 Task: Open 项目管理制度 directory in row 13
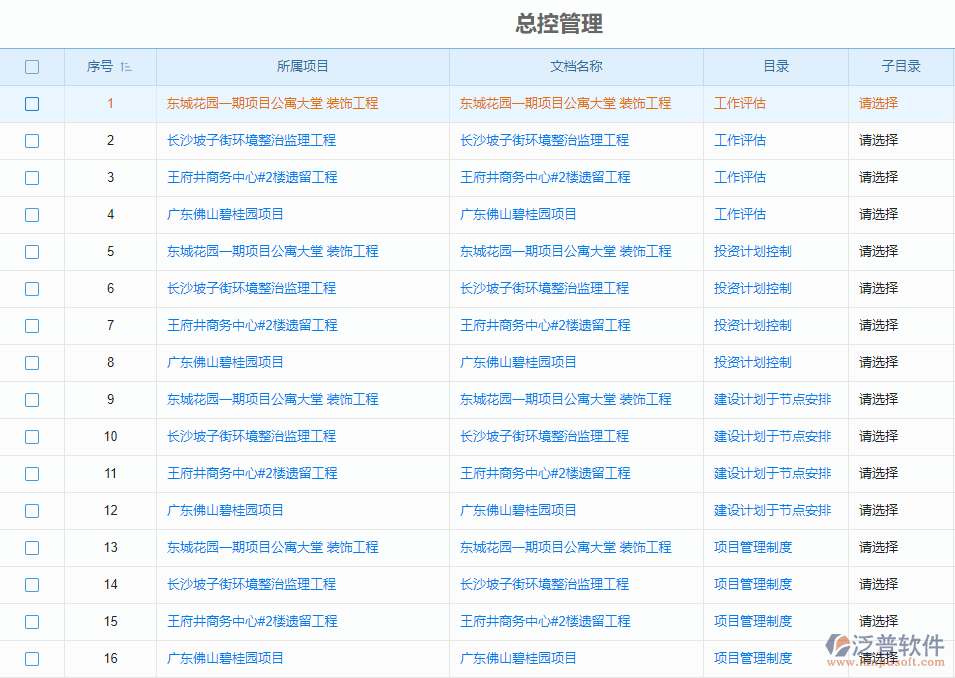click(x=751, y=547)
